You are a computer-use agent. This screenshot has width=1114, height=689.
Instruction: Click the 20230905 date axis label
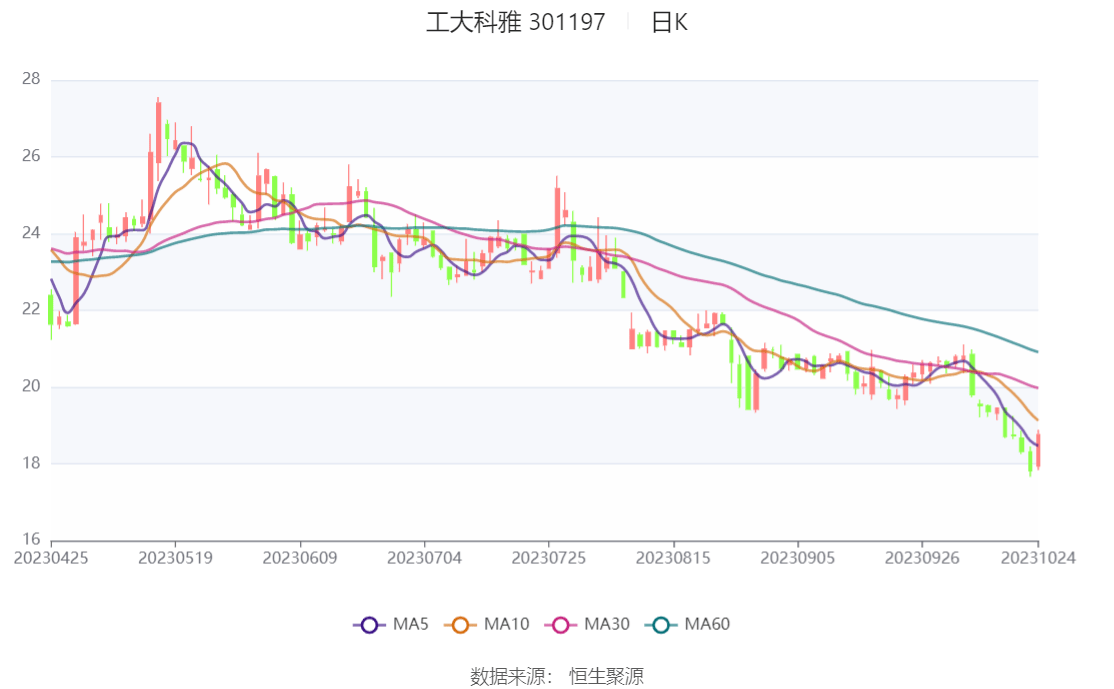coord(798,558)
